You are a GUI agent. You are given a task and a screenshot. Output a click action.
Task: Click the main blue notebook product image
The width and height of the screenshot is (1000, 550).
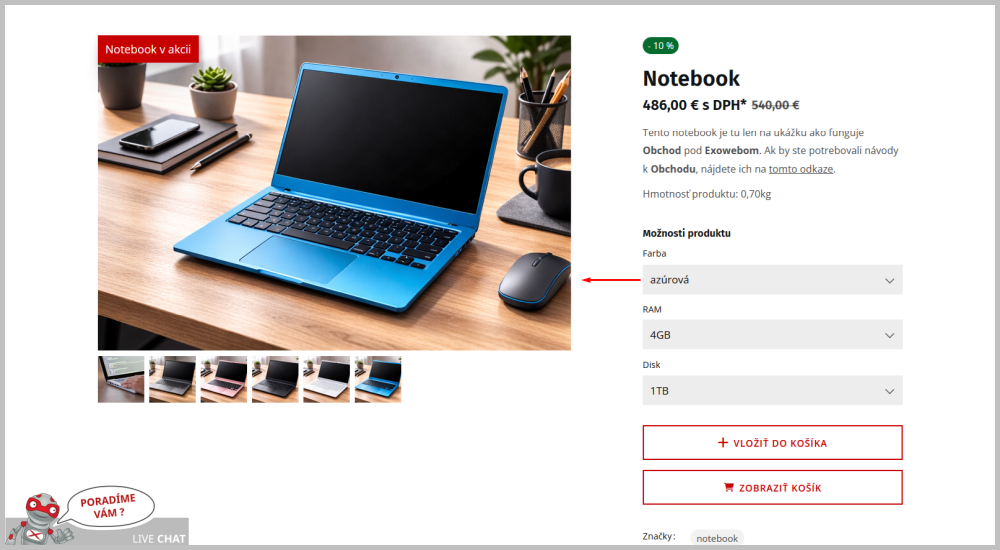tap(334, 193)
